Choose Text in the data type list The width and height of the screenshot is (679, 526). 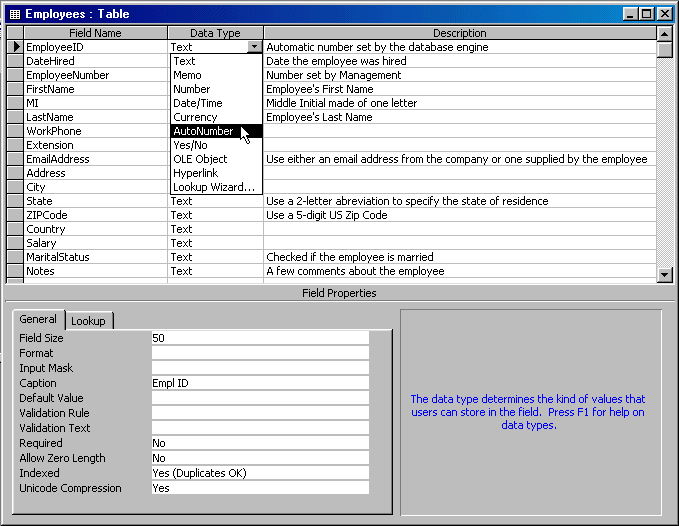tap(216, 61)
